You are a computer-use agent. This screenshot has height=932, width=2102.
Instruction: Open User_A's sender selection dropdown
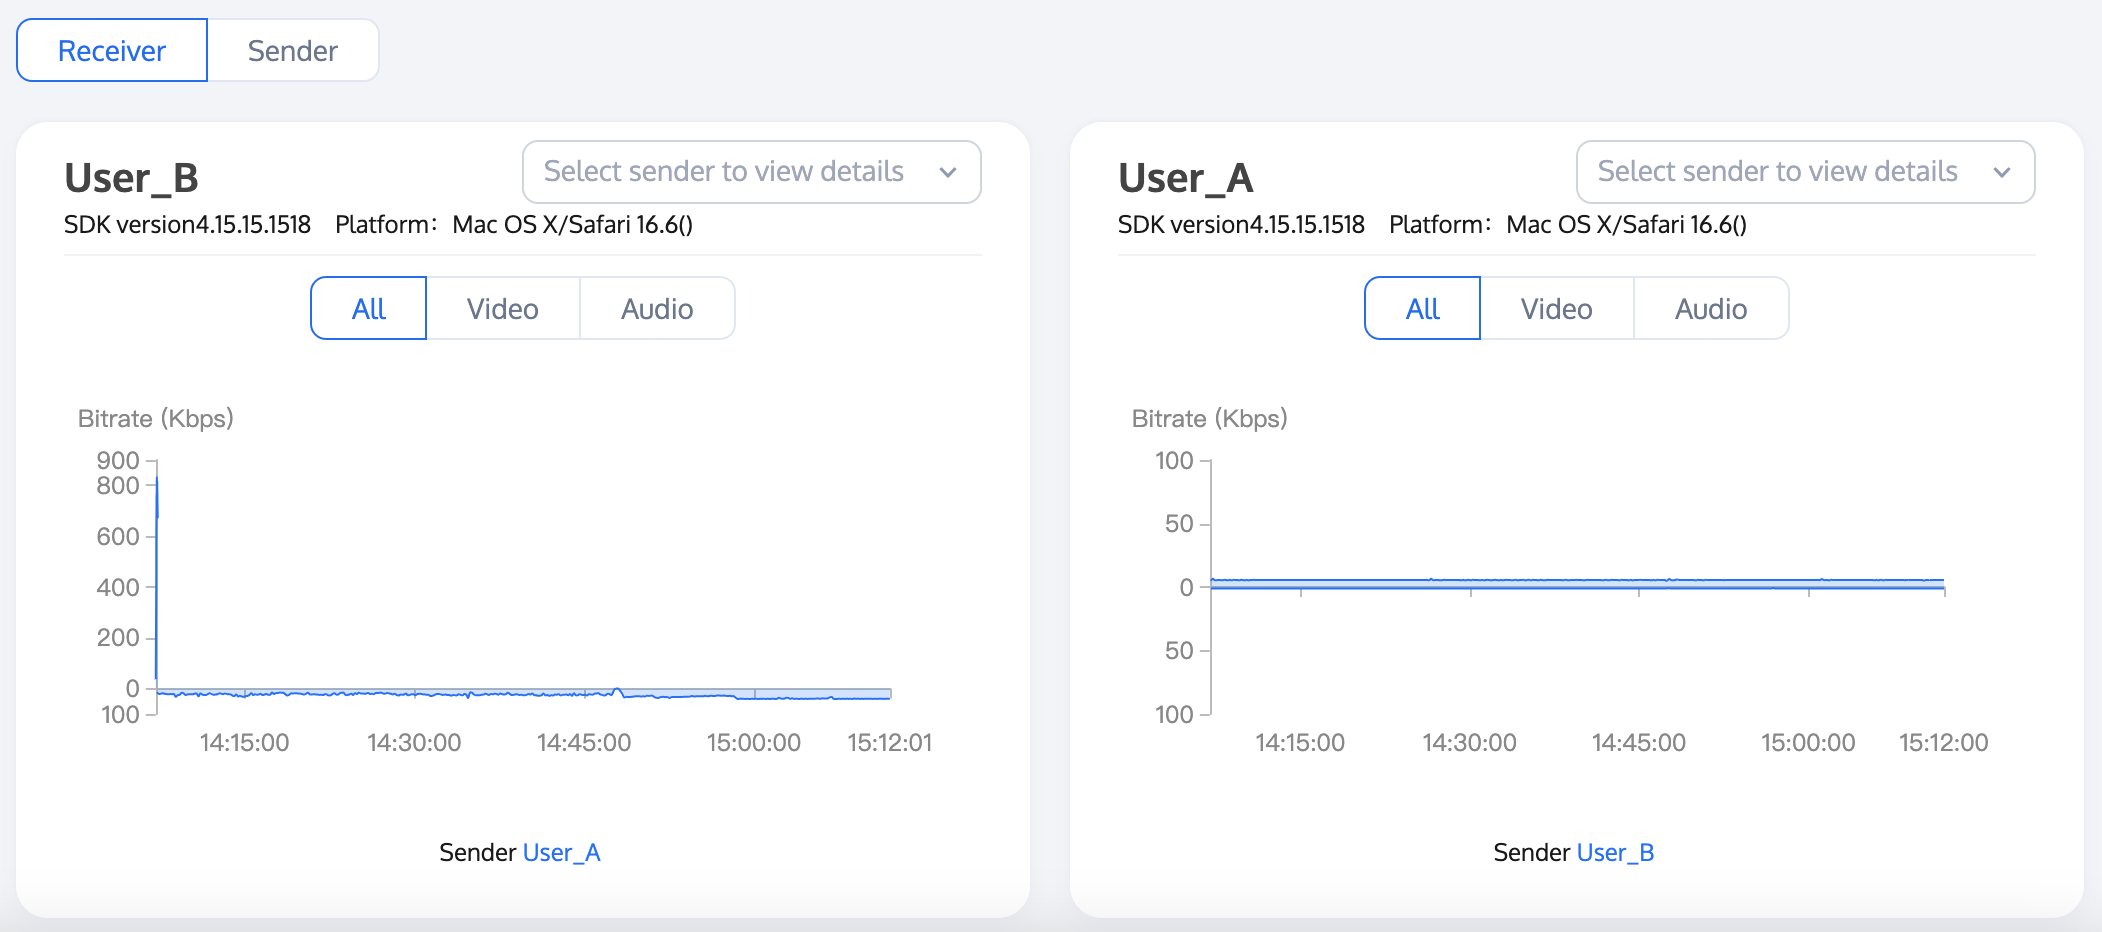click(x=1777, y=172)
